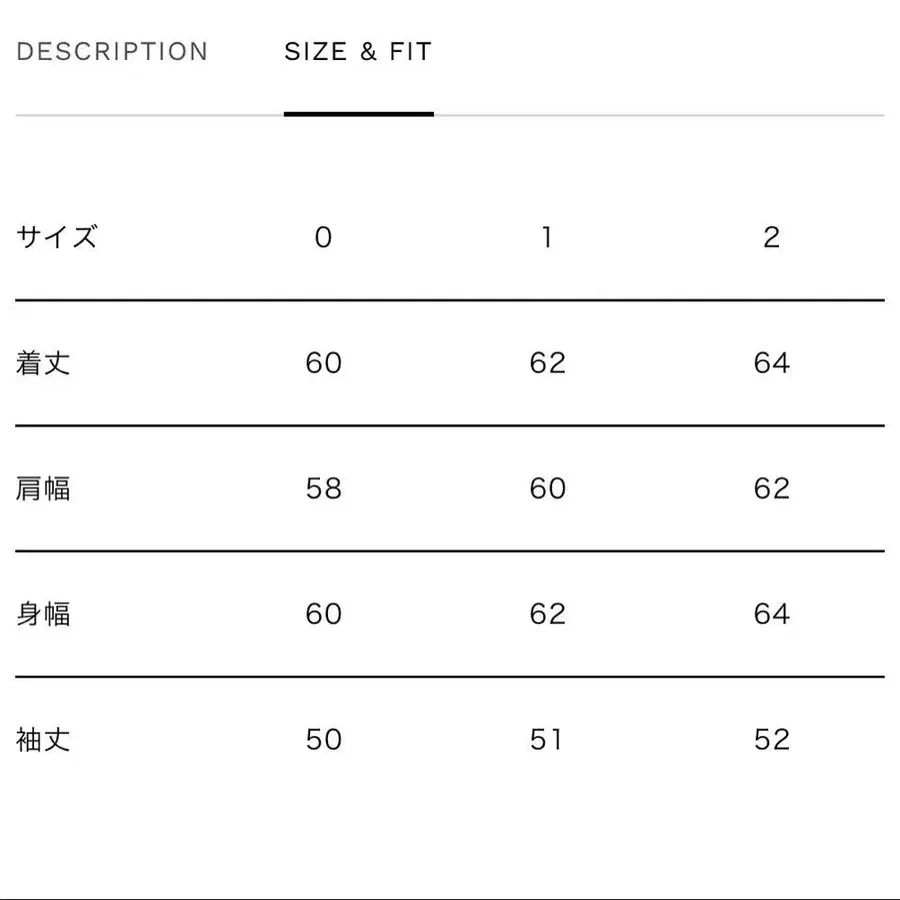Select size 1 column header
This screenshot has height=900, width=900.
(x=547, y=237)
